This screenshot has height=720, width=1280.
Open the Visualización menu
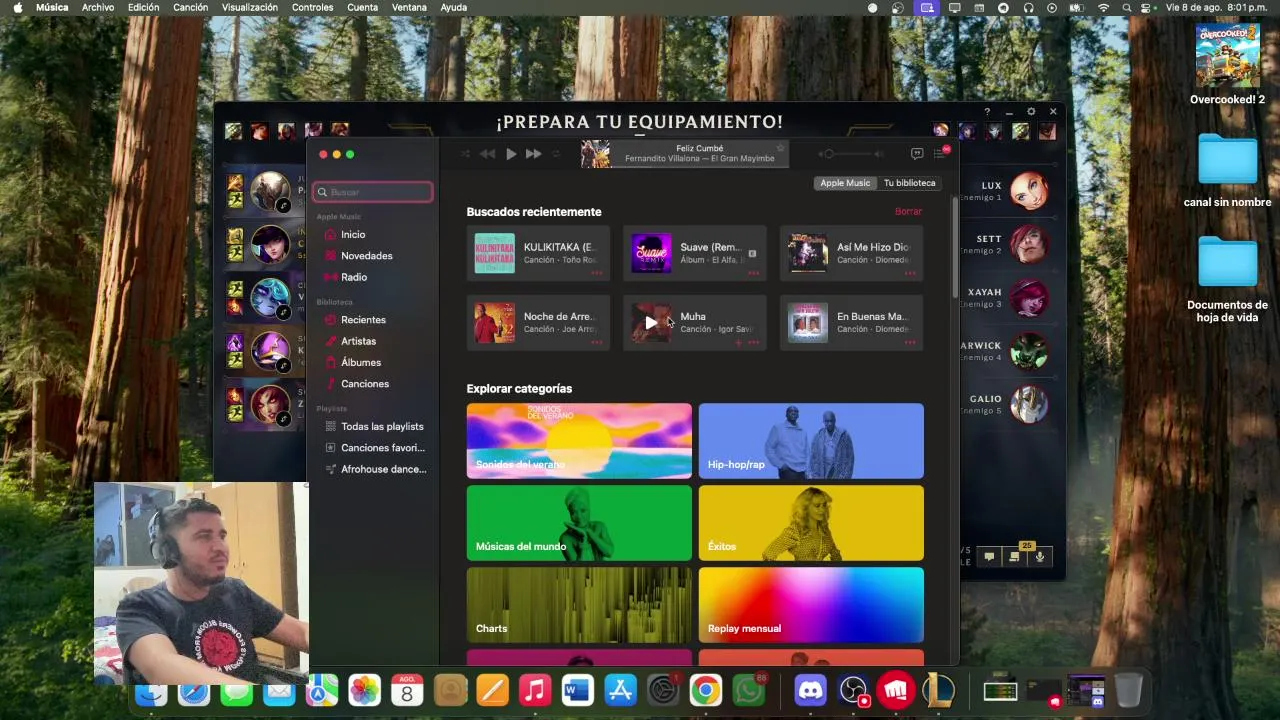250,7
